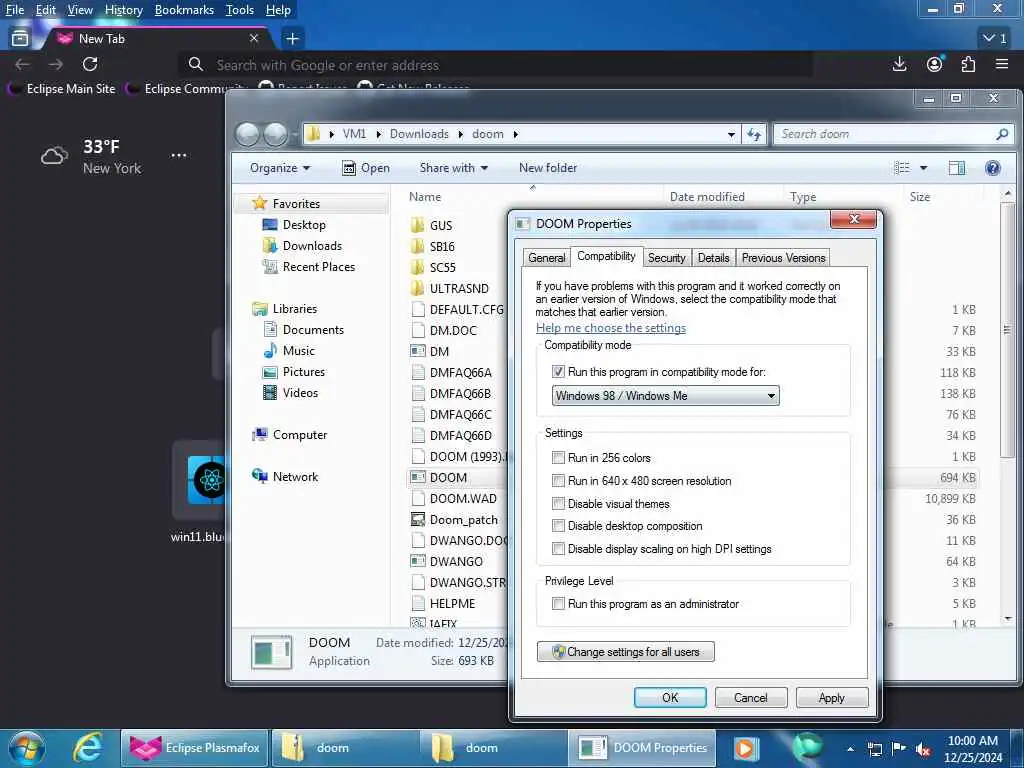The height and width of the screenshot is (768, 1024).
Task: Launch Internet Explorer from taskbar
Action: pos(88,748)
